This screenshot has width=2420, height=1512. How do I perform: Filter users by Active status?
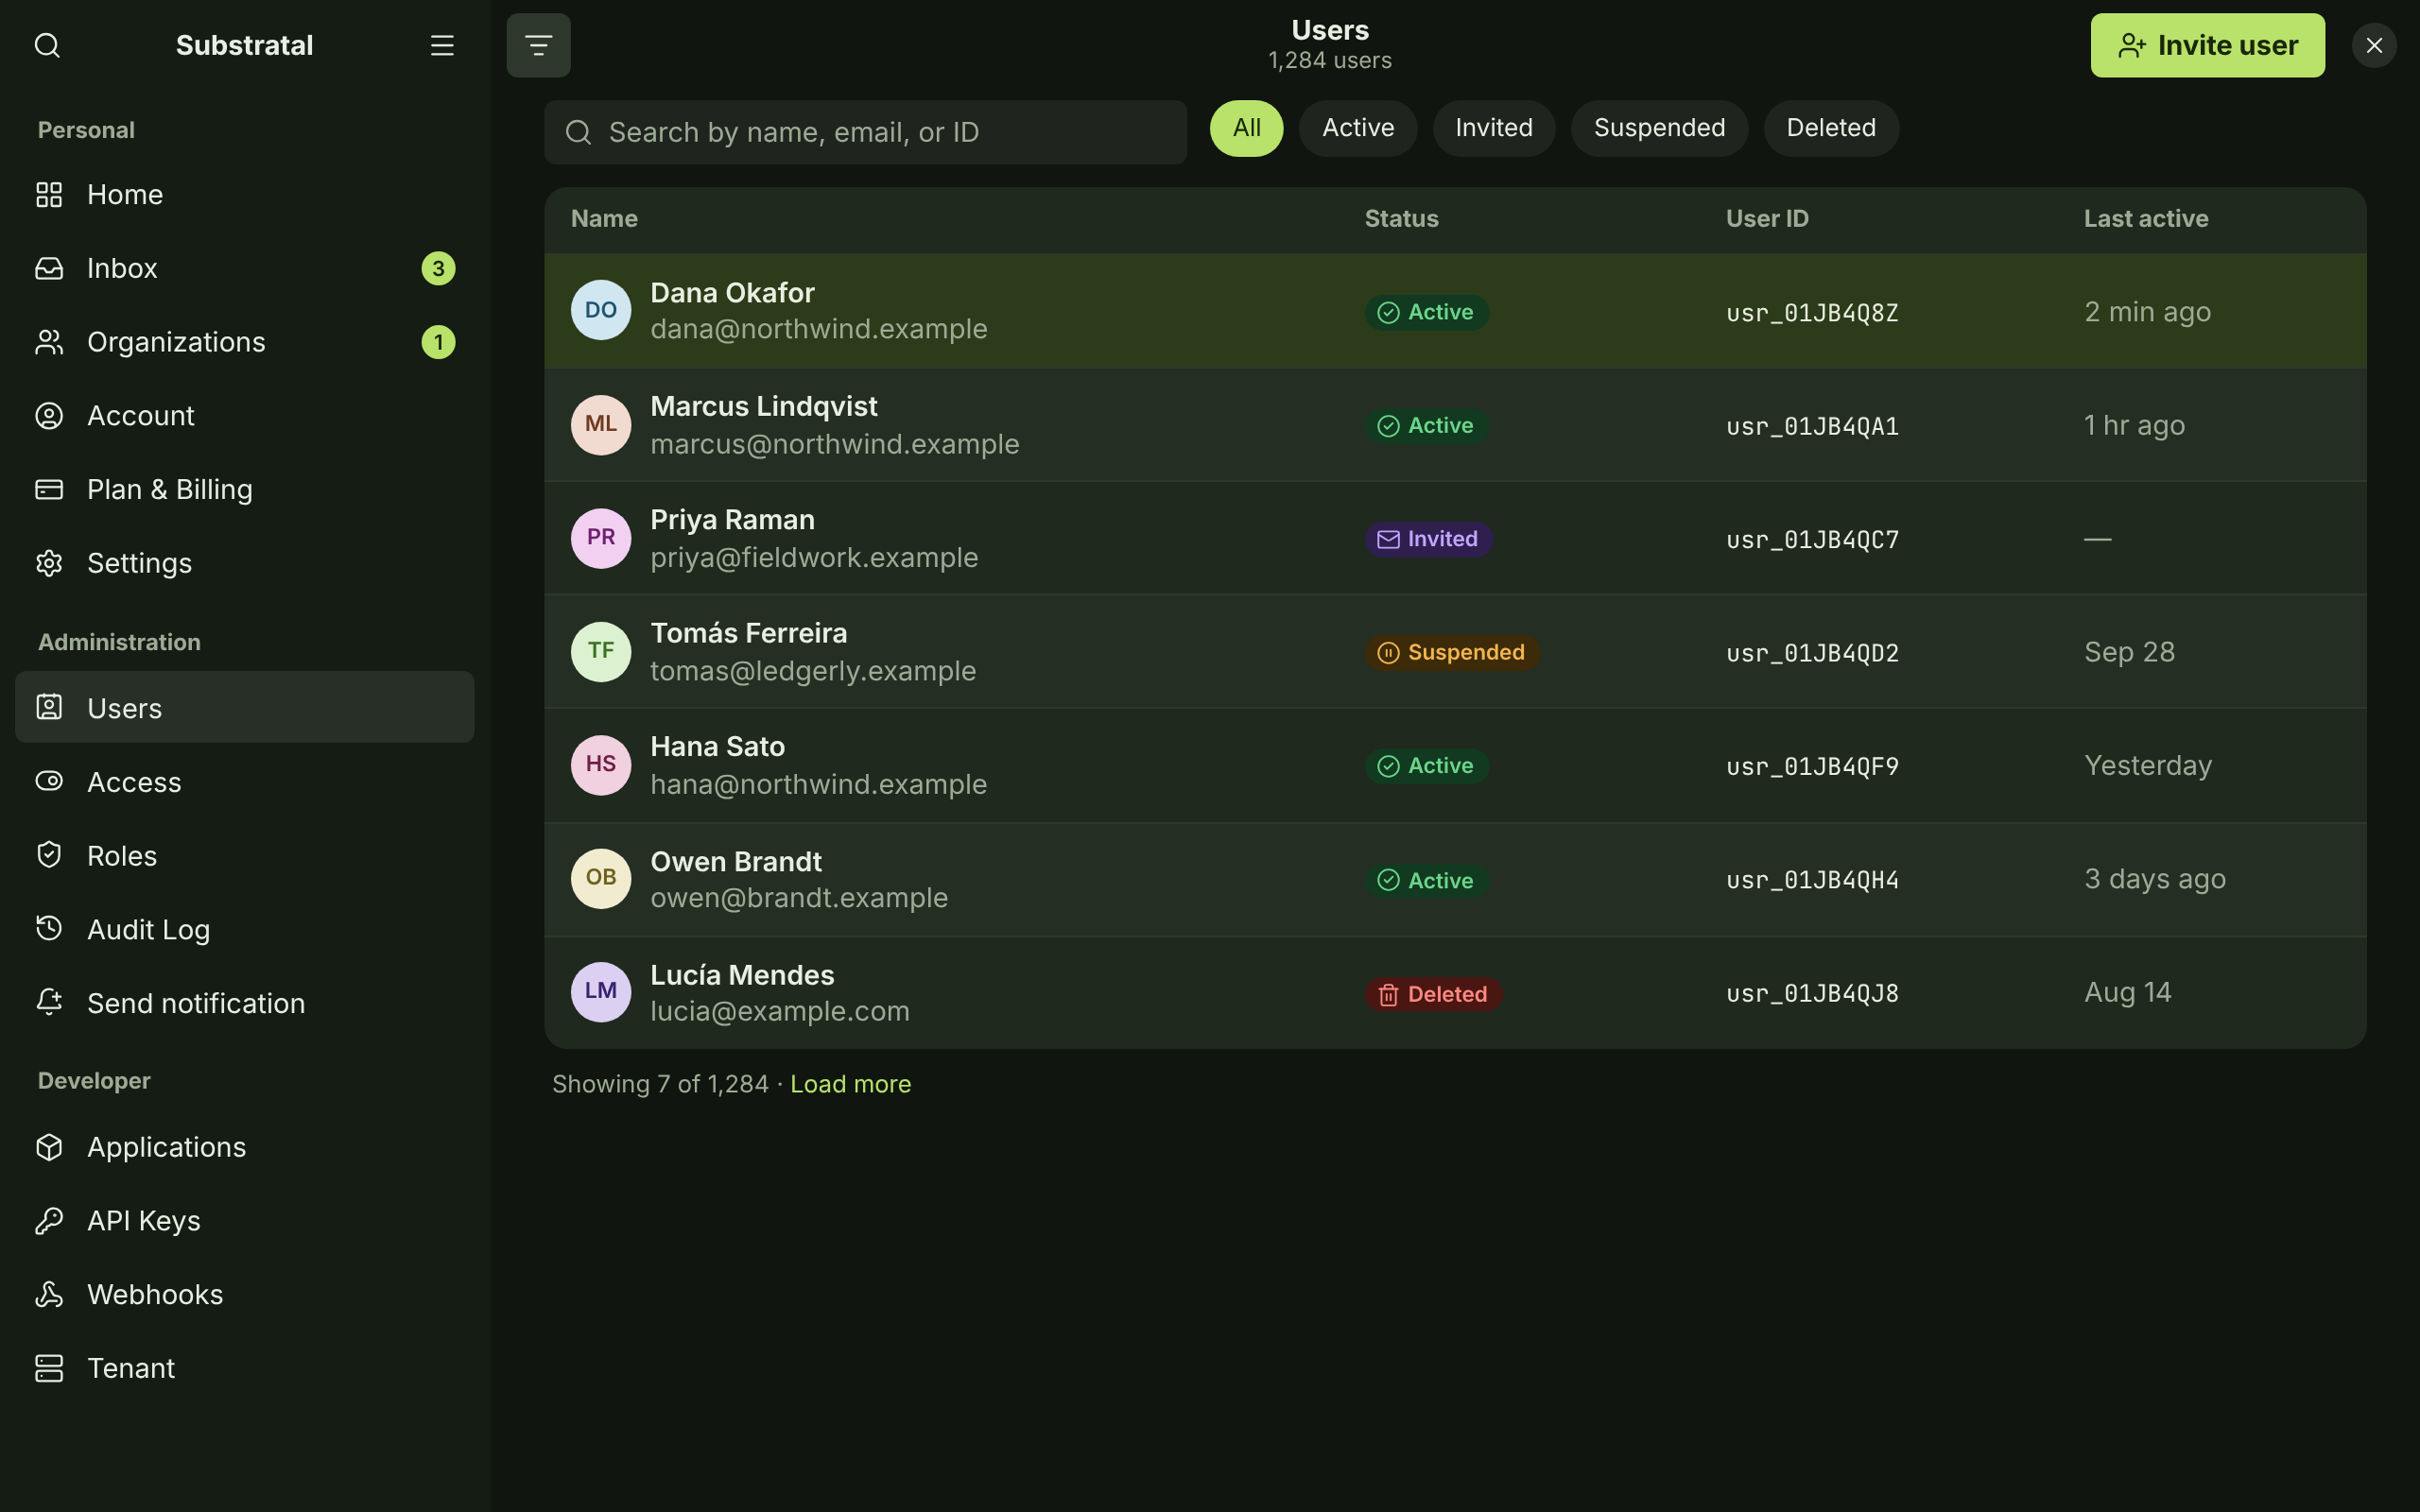(1358, 128)
